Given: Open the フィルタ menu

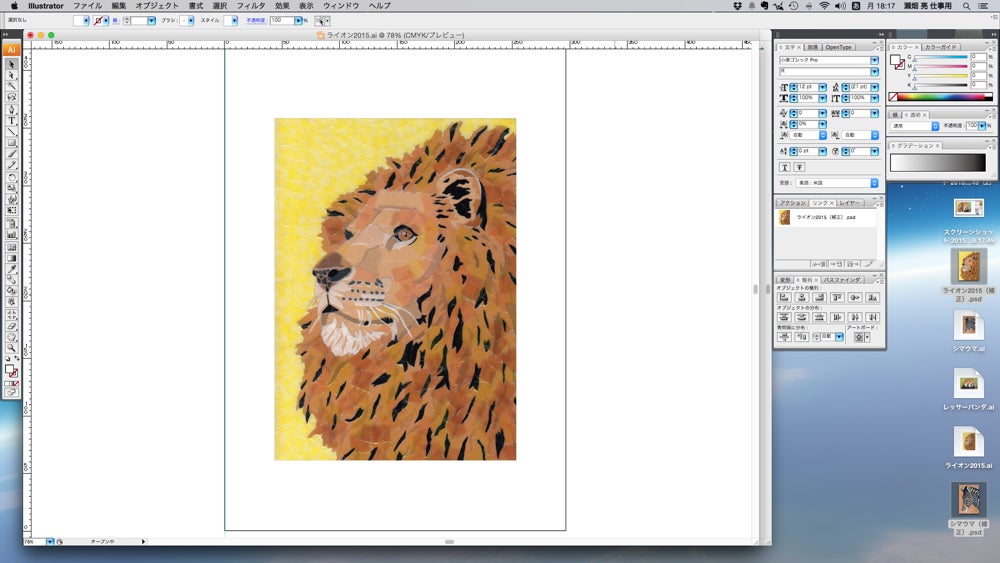Looking at the screenshot, I should pos(251,6).
